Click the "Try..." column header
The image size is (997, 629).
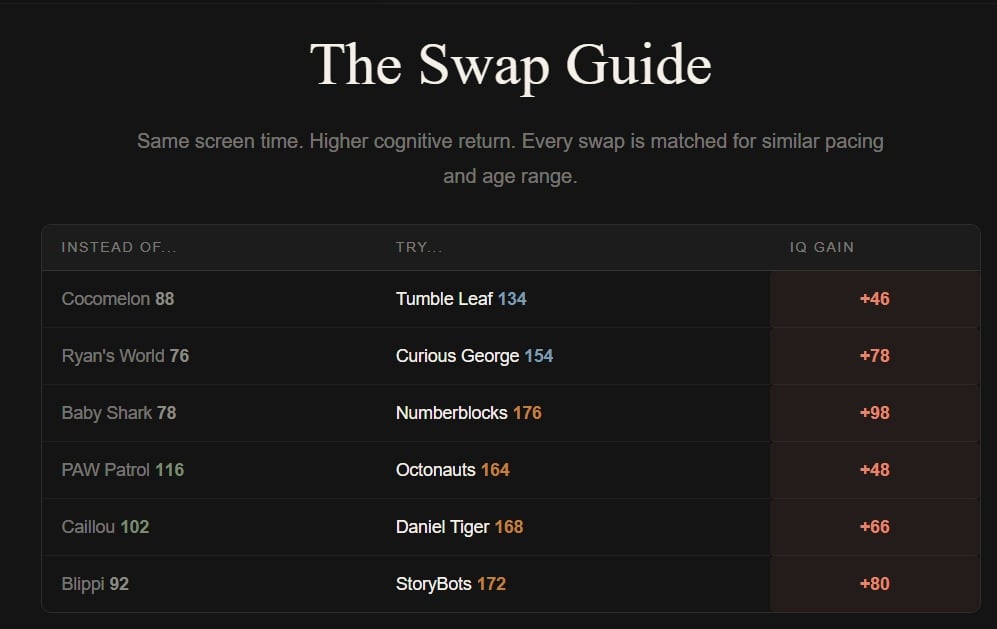click(419, 247)
